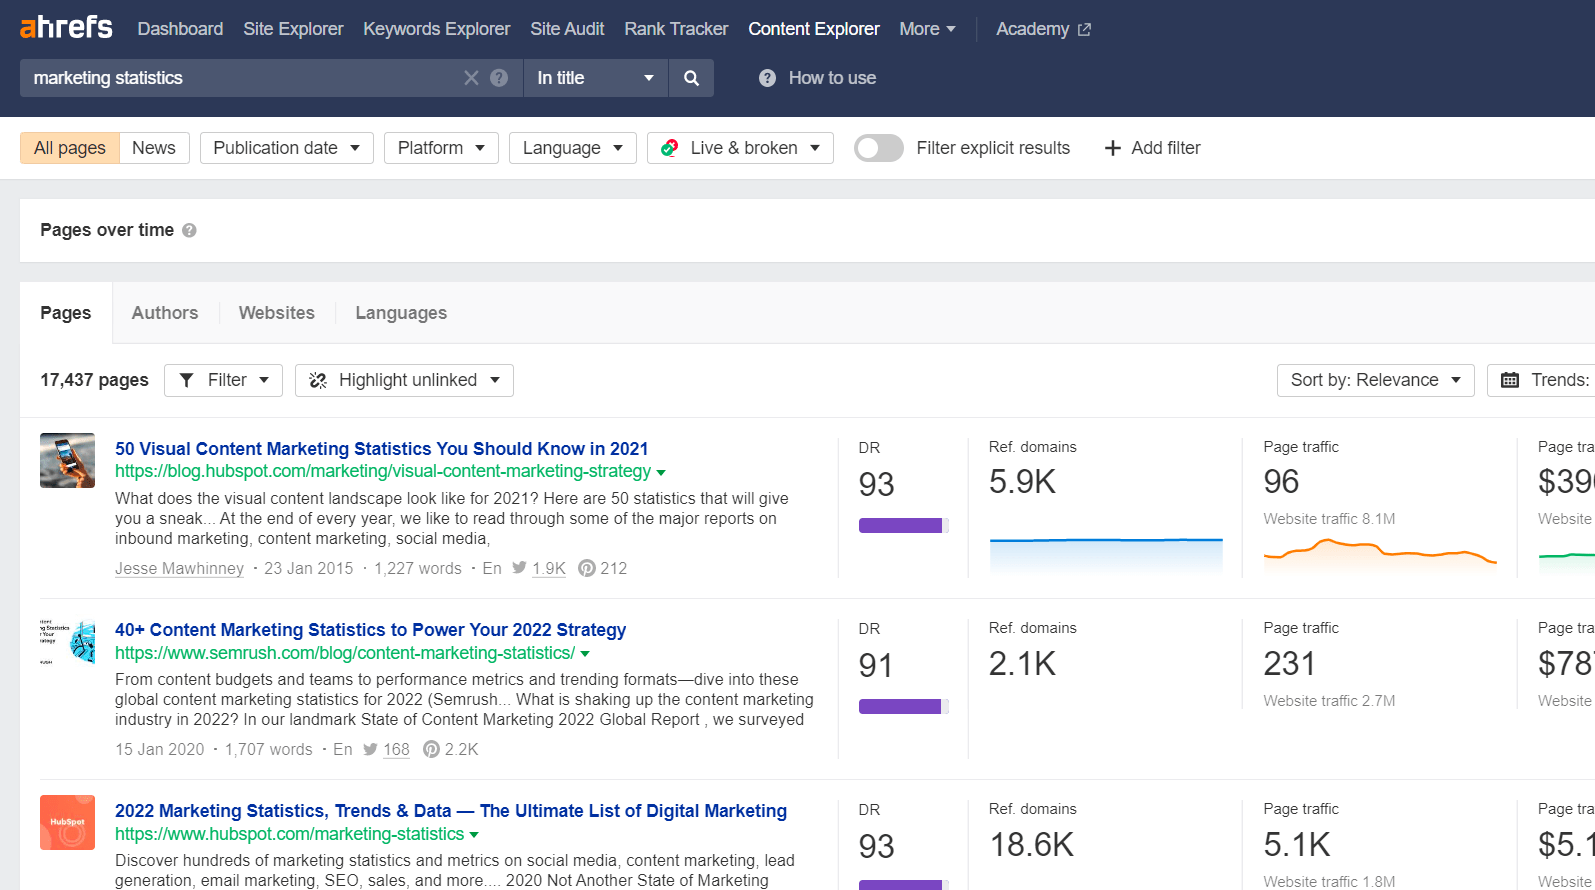This screenshot has height=890, width=1595.
Task: Click Pinterest icon with 212 shares
Action: (x=587, y=568)
